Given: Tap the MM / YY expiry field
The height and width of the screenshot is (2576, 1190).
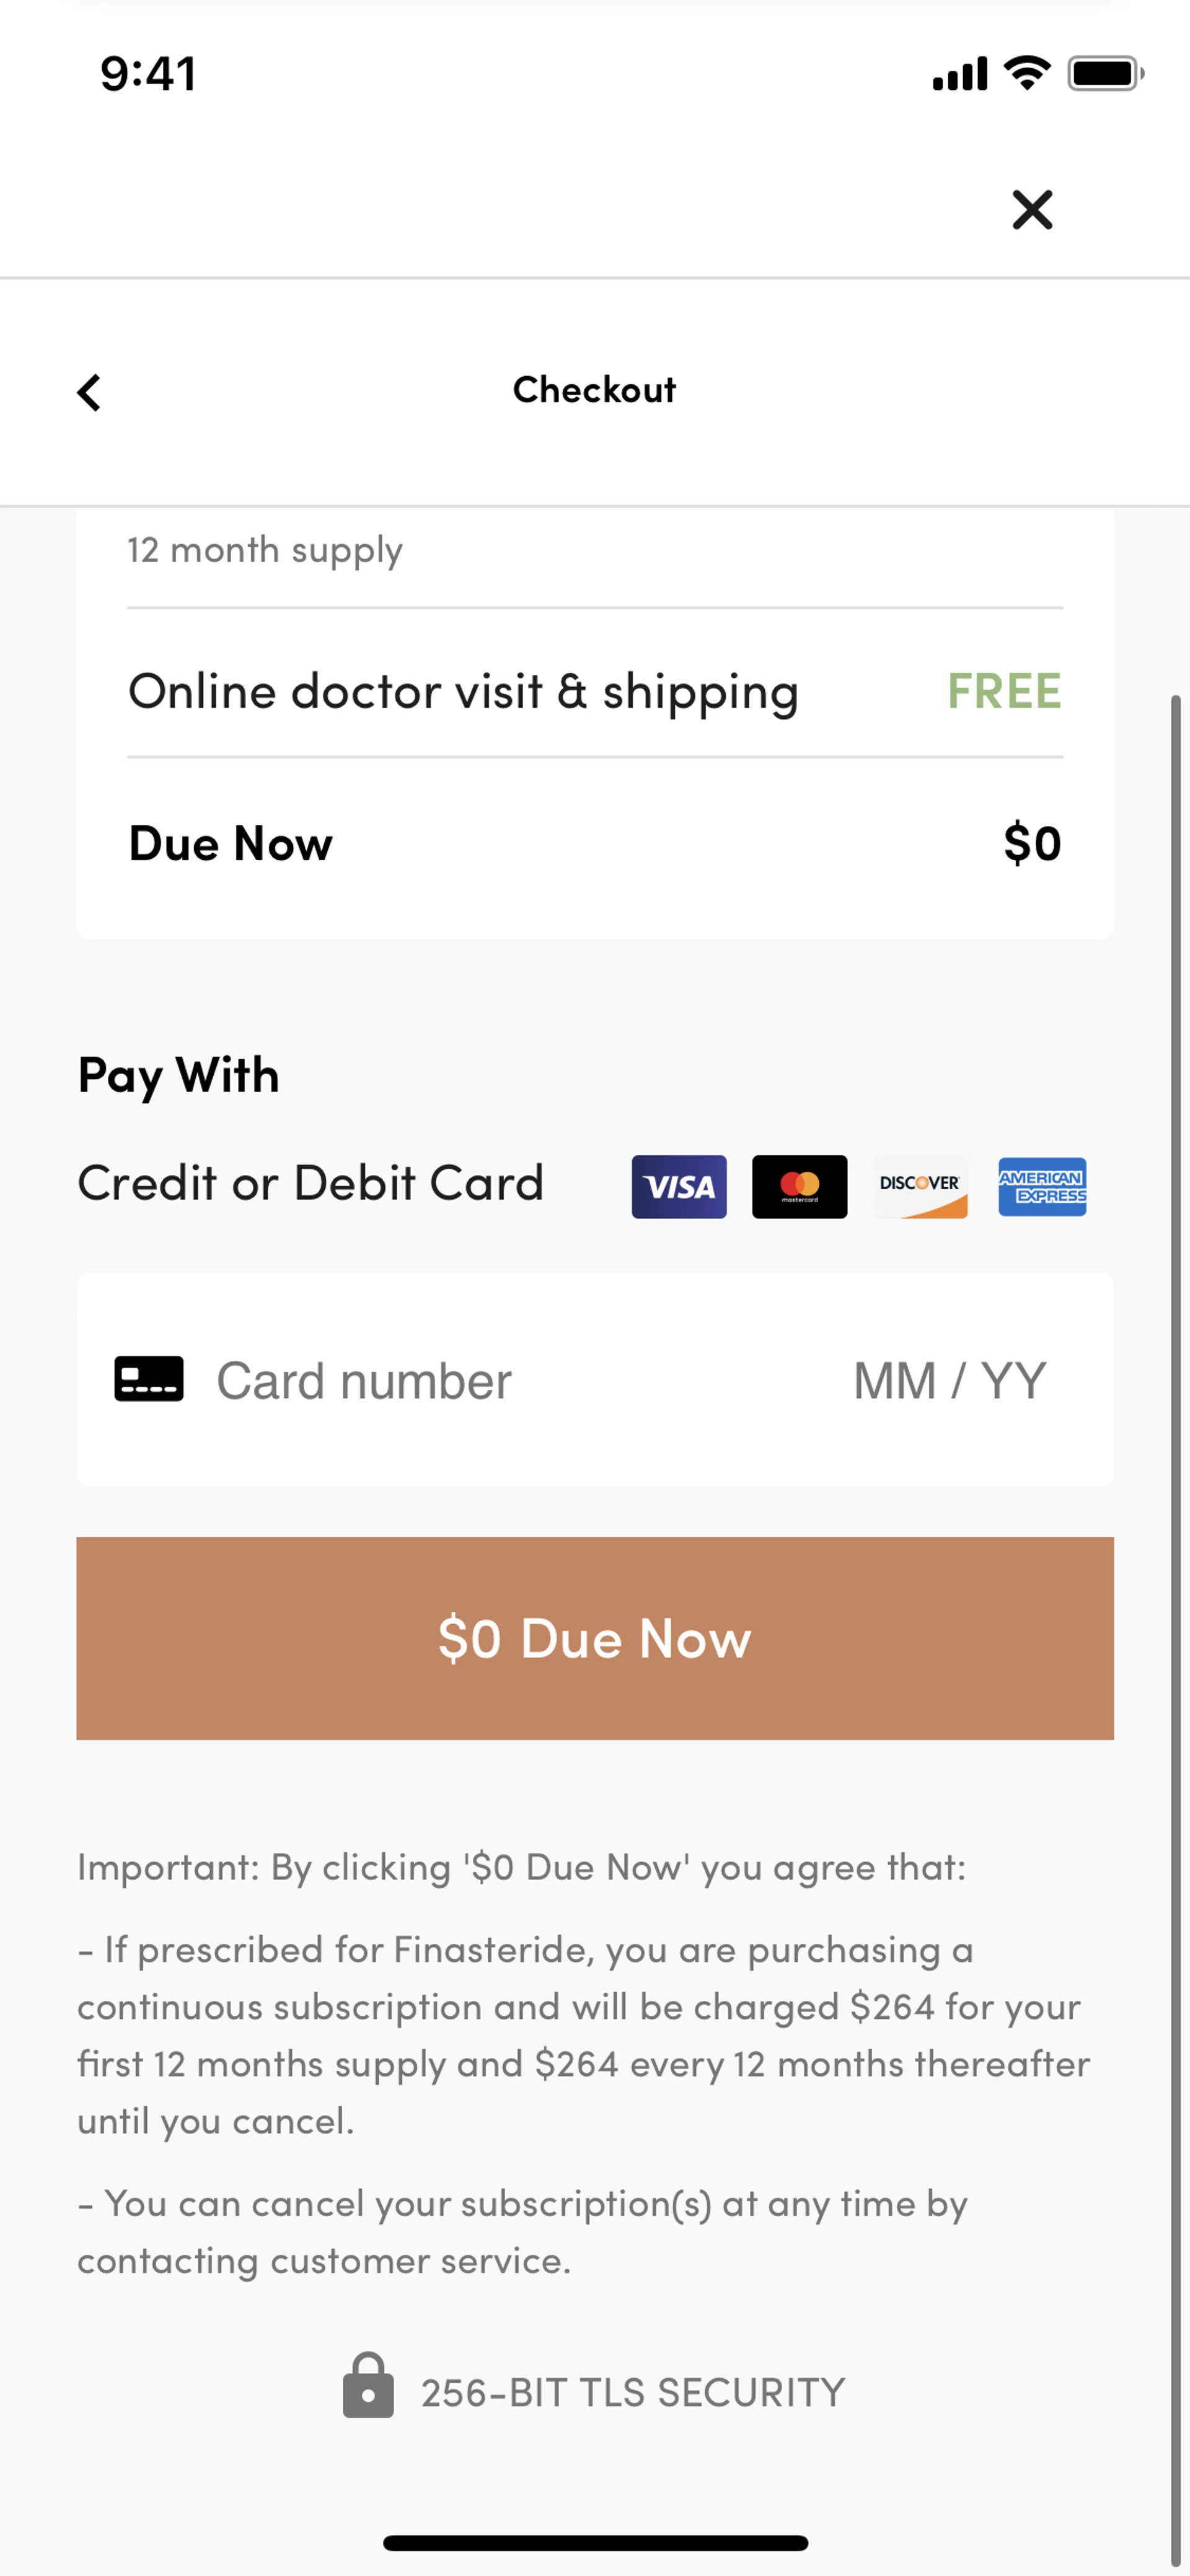Looking at the screenshot, I should [949, 1381].
